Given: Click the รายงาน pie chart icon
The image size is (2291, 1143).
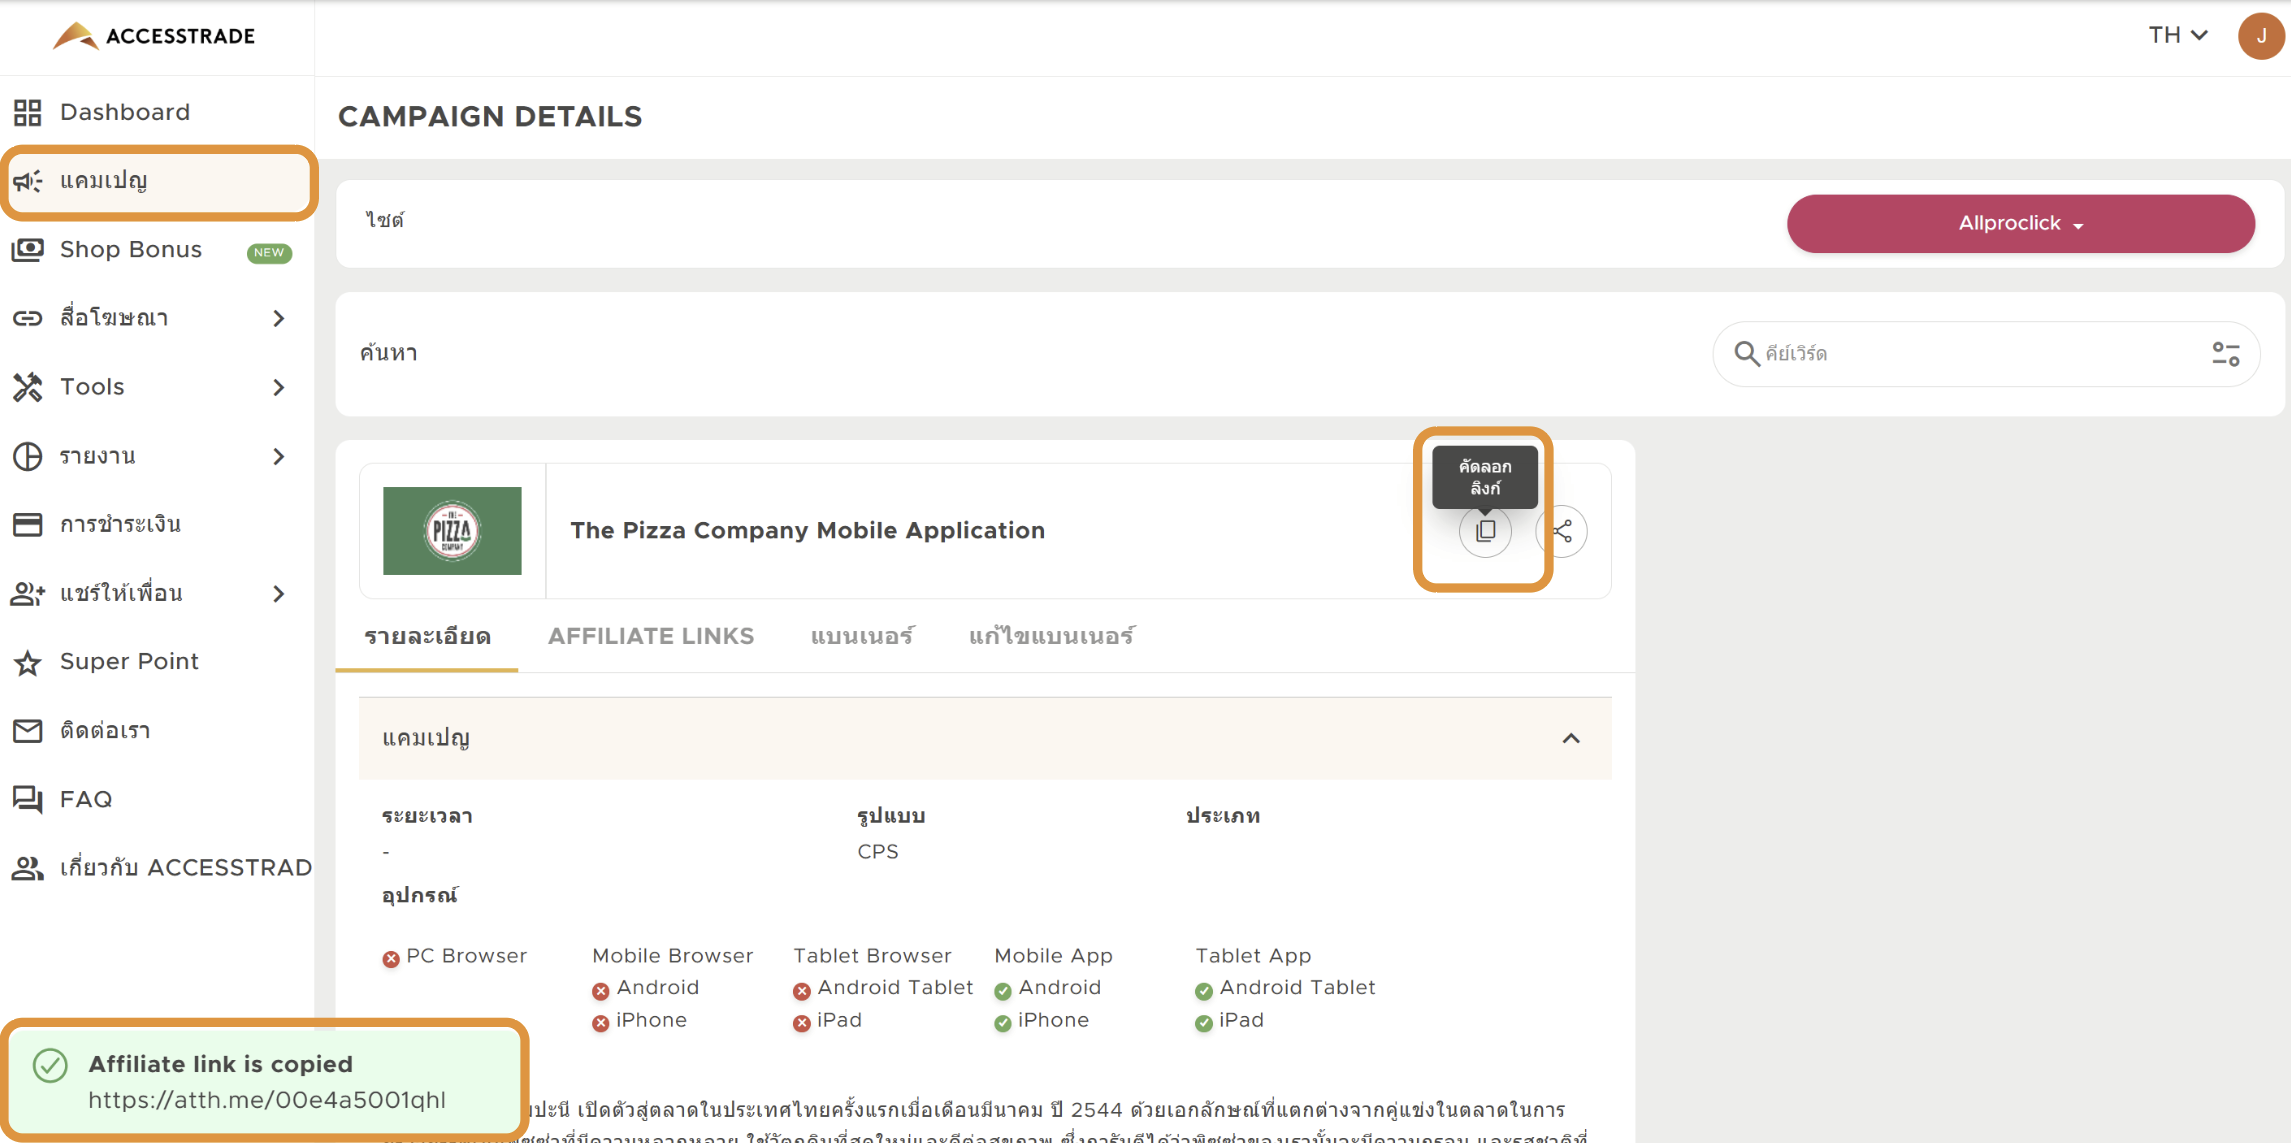Looking at the screenshot, I should 28,456.
